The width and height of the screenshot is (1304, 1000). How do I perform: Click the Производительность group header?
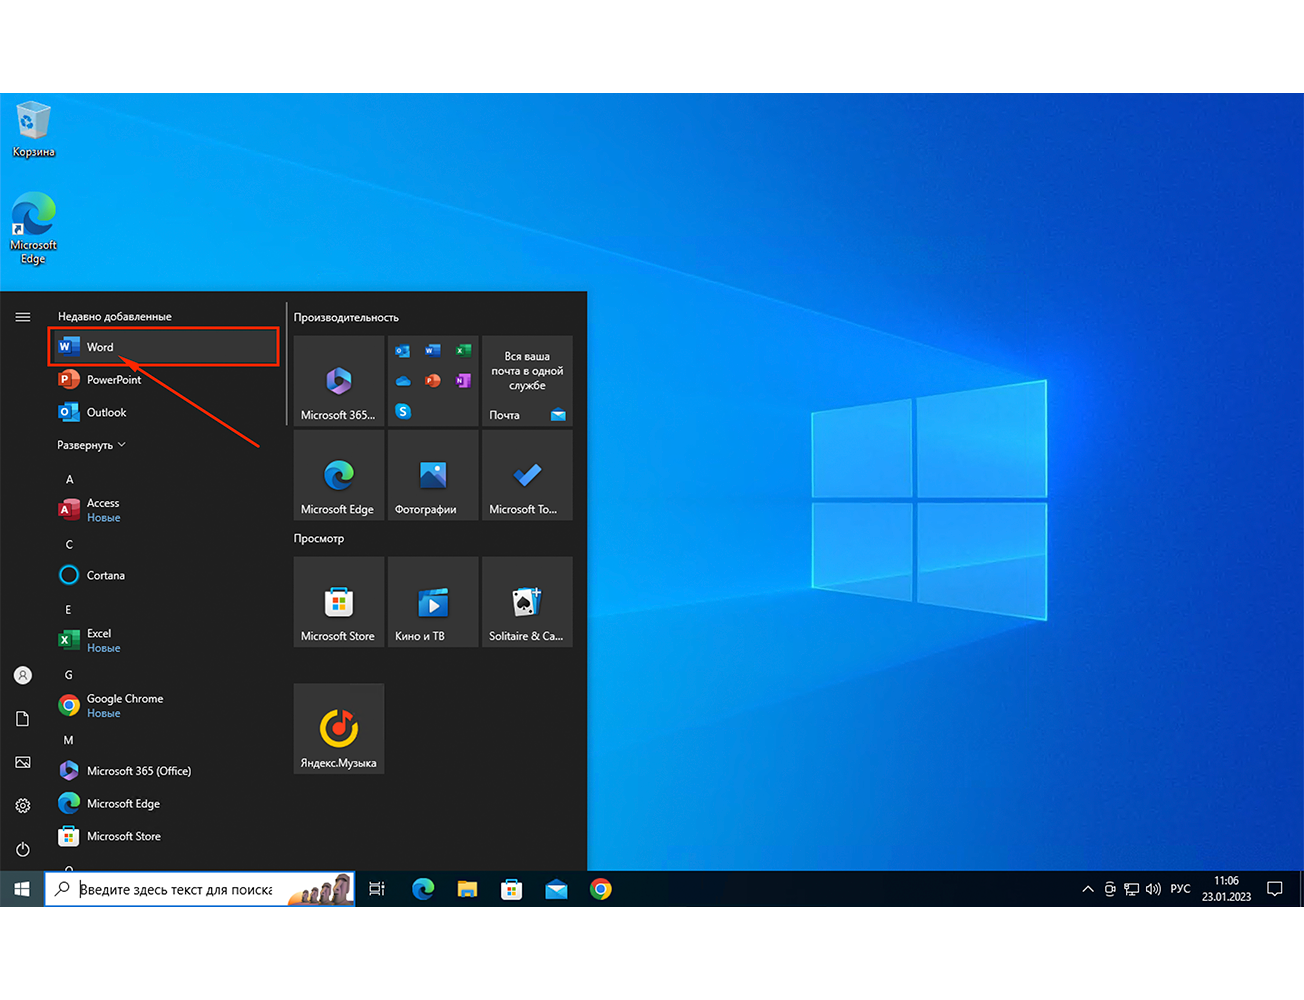(x=346, y=318)
